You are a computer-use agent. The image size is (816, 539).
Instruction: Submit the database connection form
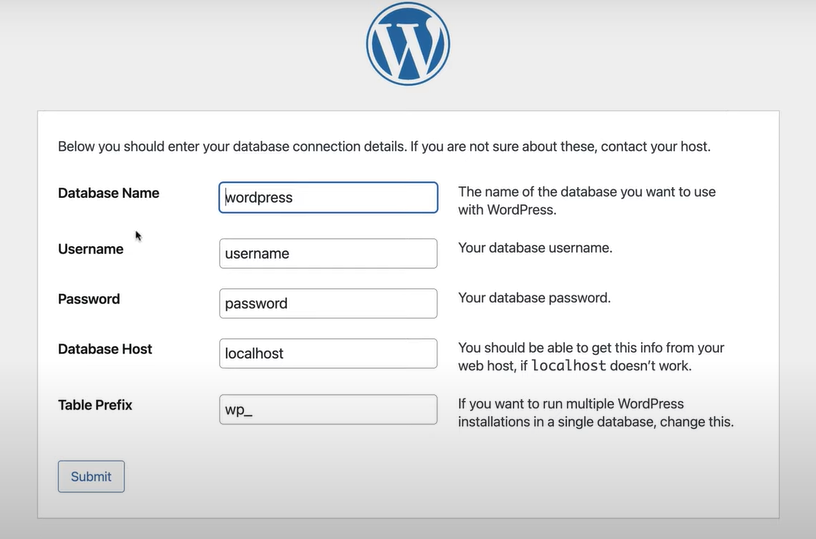click(91, 476)
